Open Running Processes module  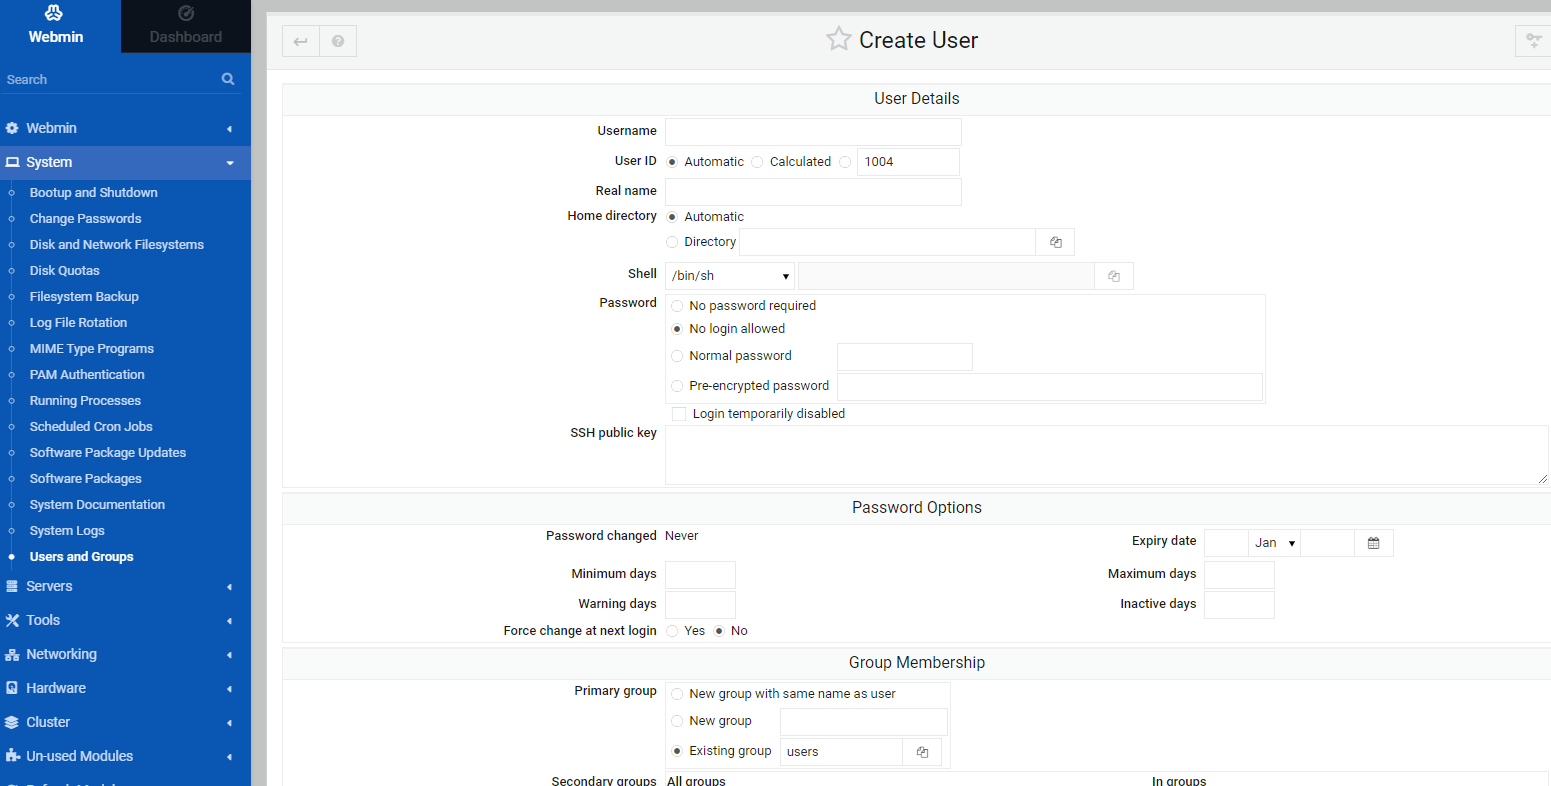(x=85, y=401)
